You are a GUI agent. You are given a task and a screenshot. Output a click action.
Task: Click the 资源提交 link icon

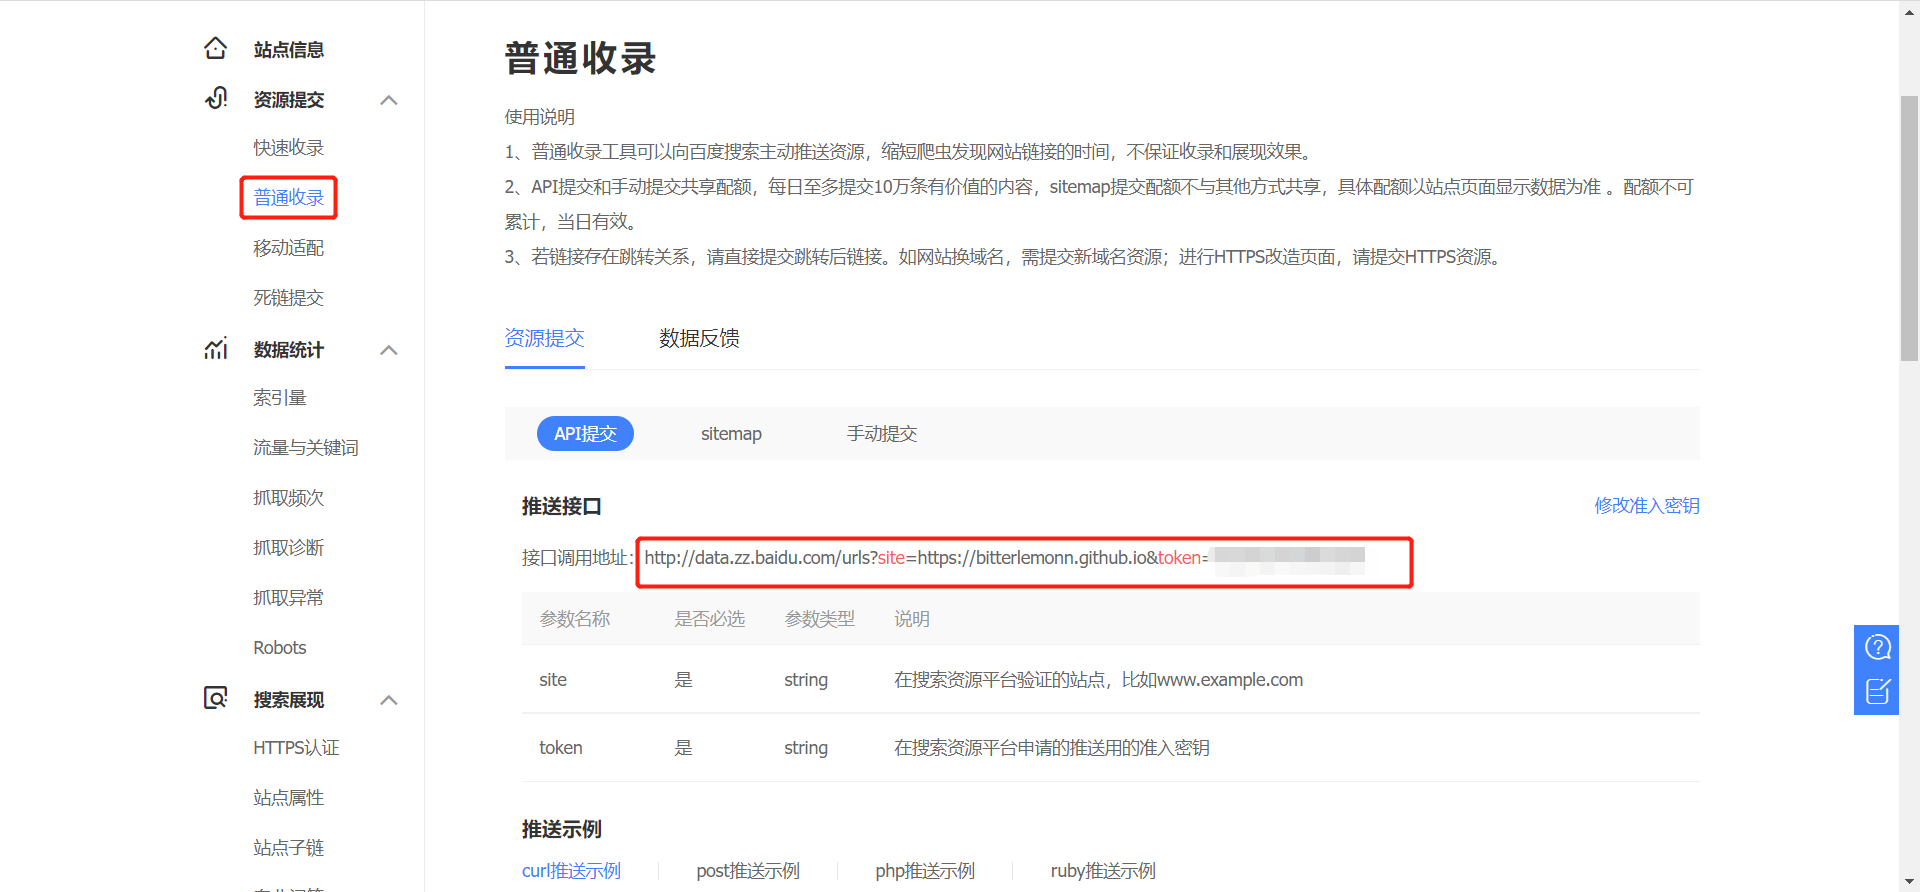tap(216, 98)
